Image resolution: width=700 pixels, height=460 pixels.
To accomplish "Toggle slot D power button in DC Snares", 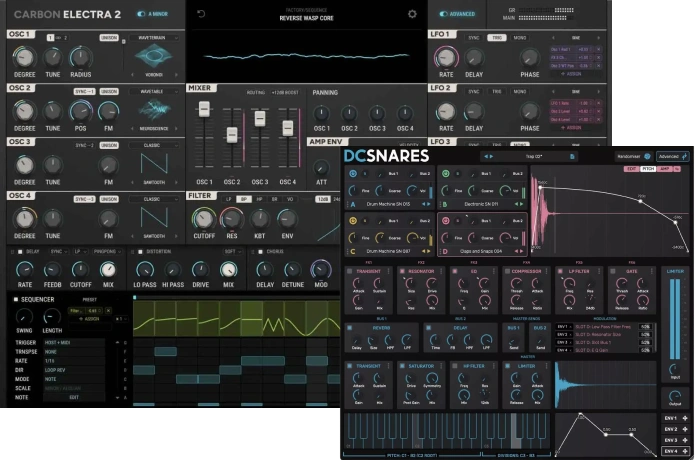I will click(x=445, y=221).
